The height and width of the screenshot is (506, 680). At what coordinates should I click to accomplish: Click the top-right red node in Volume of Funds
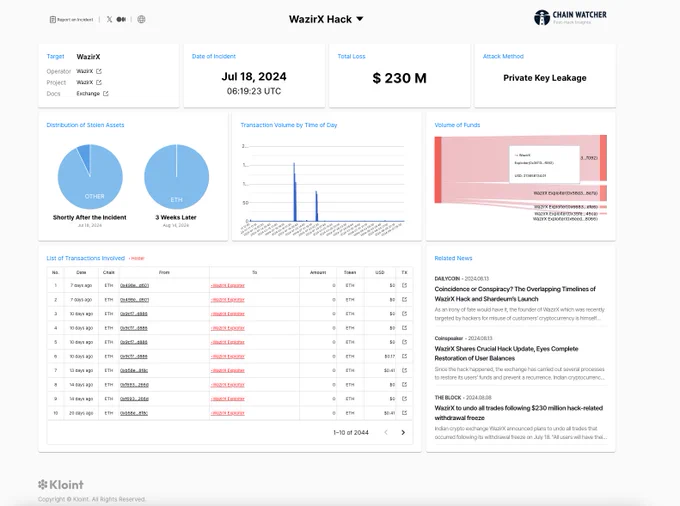tap(603, 158)
